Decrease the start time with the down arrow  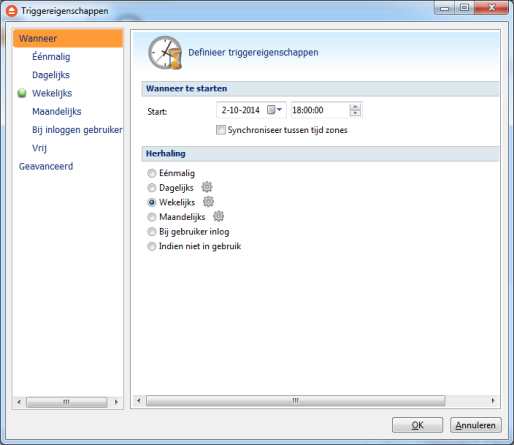pos(355,113)
